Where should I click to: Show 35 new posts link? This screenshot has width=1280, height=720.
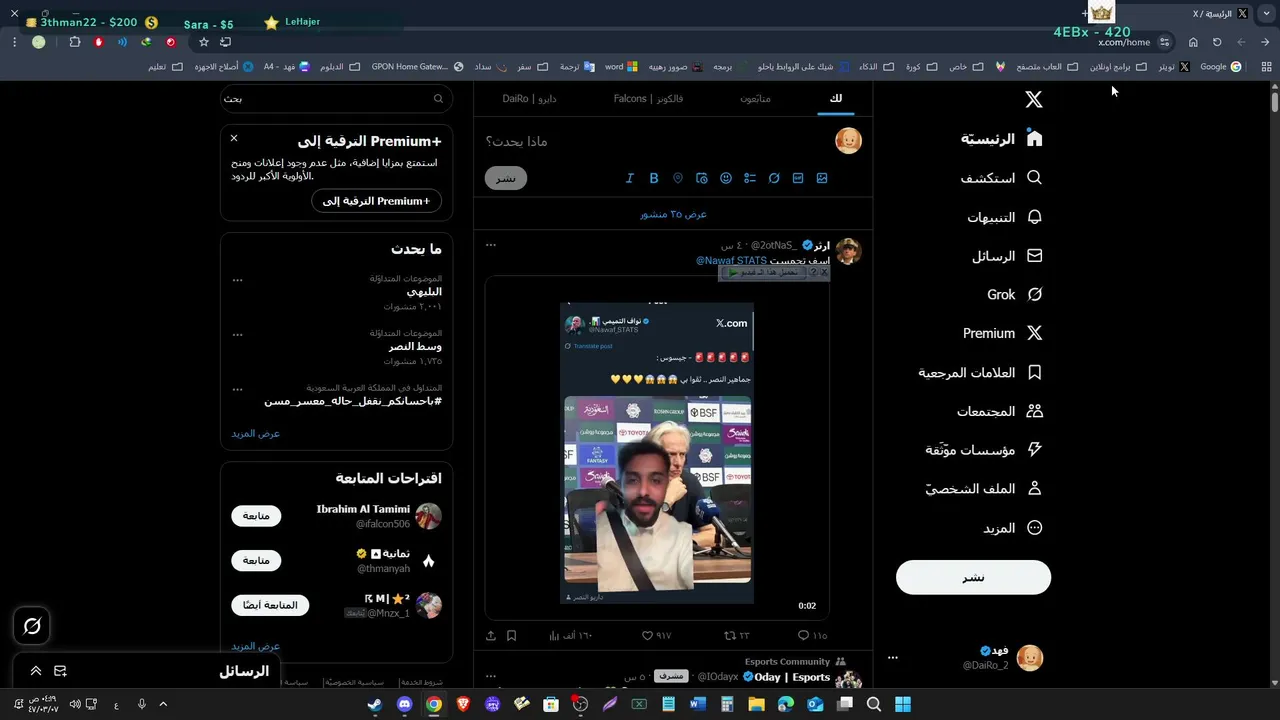point(673,214)
